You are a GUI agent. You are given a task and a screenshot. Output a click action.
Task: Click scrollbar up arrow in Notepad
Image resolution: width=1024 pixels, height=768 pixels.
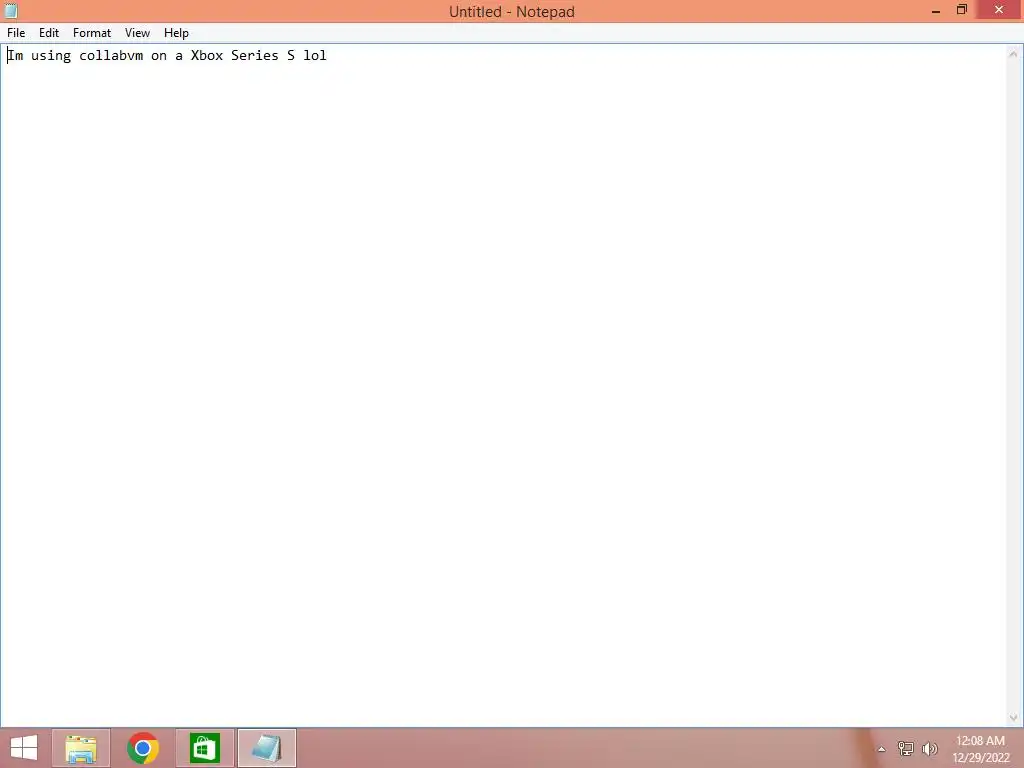click(x=1013, y=54)
